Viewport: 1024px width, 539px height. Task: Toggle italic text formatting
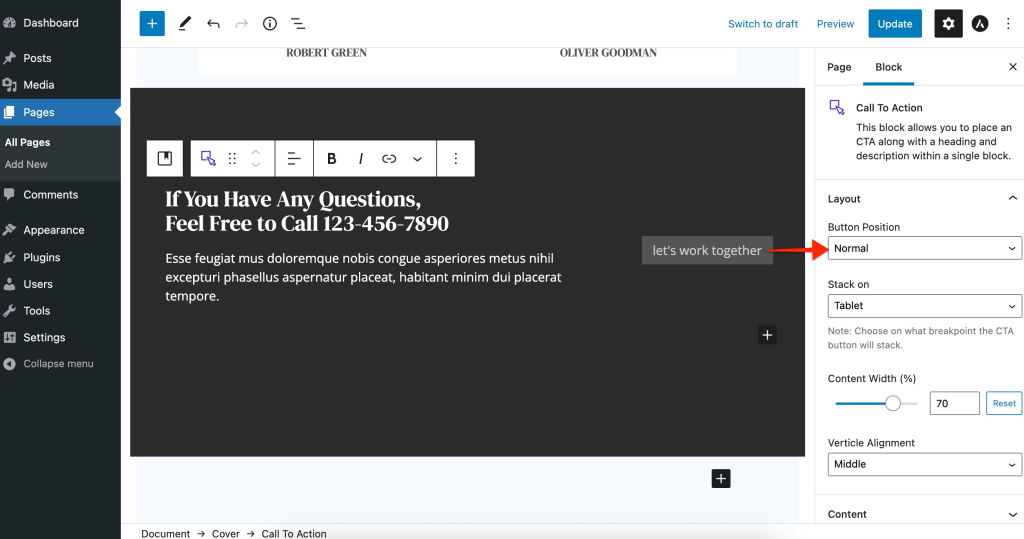[x=361, y=159]
